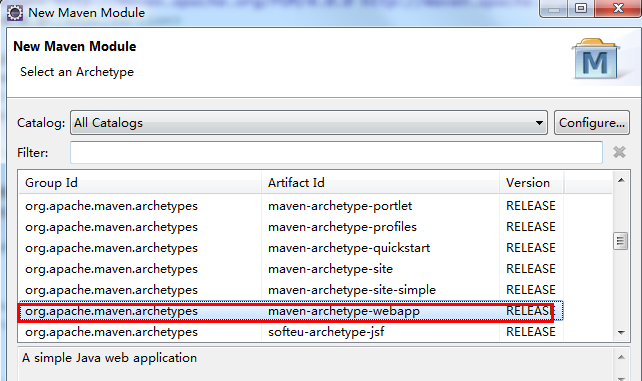Click the group id in the softeu-archetype-jsf row
The height and width of the screenshot is (381, 642).
tap(111, 332)
